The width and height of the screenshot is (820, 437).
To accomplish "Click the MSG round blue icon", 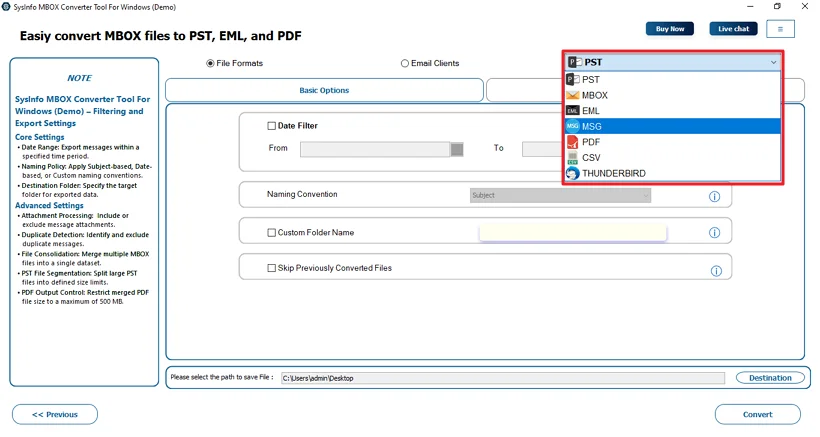I will point(573,126).
